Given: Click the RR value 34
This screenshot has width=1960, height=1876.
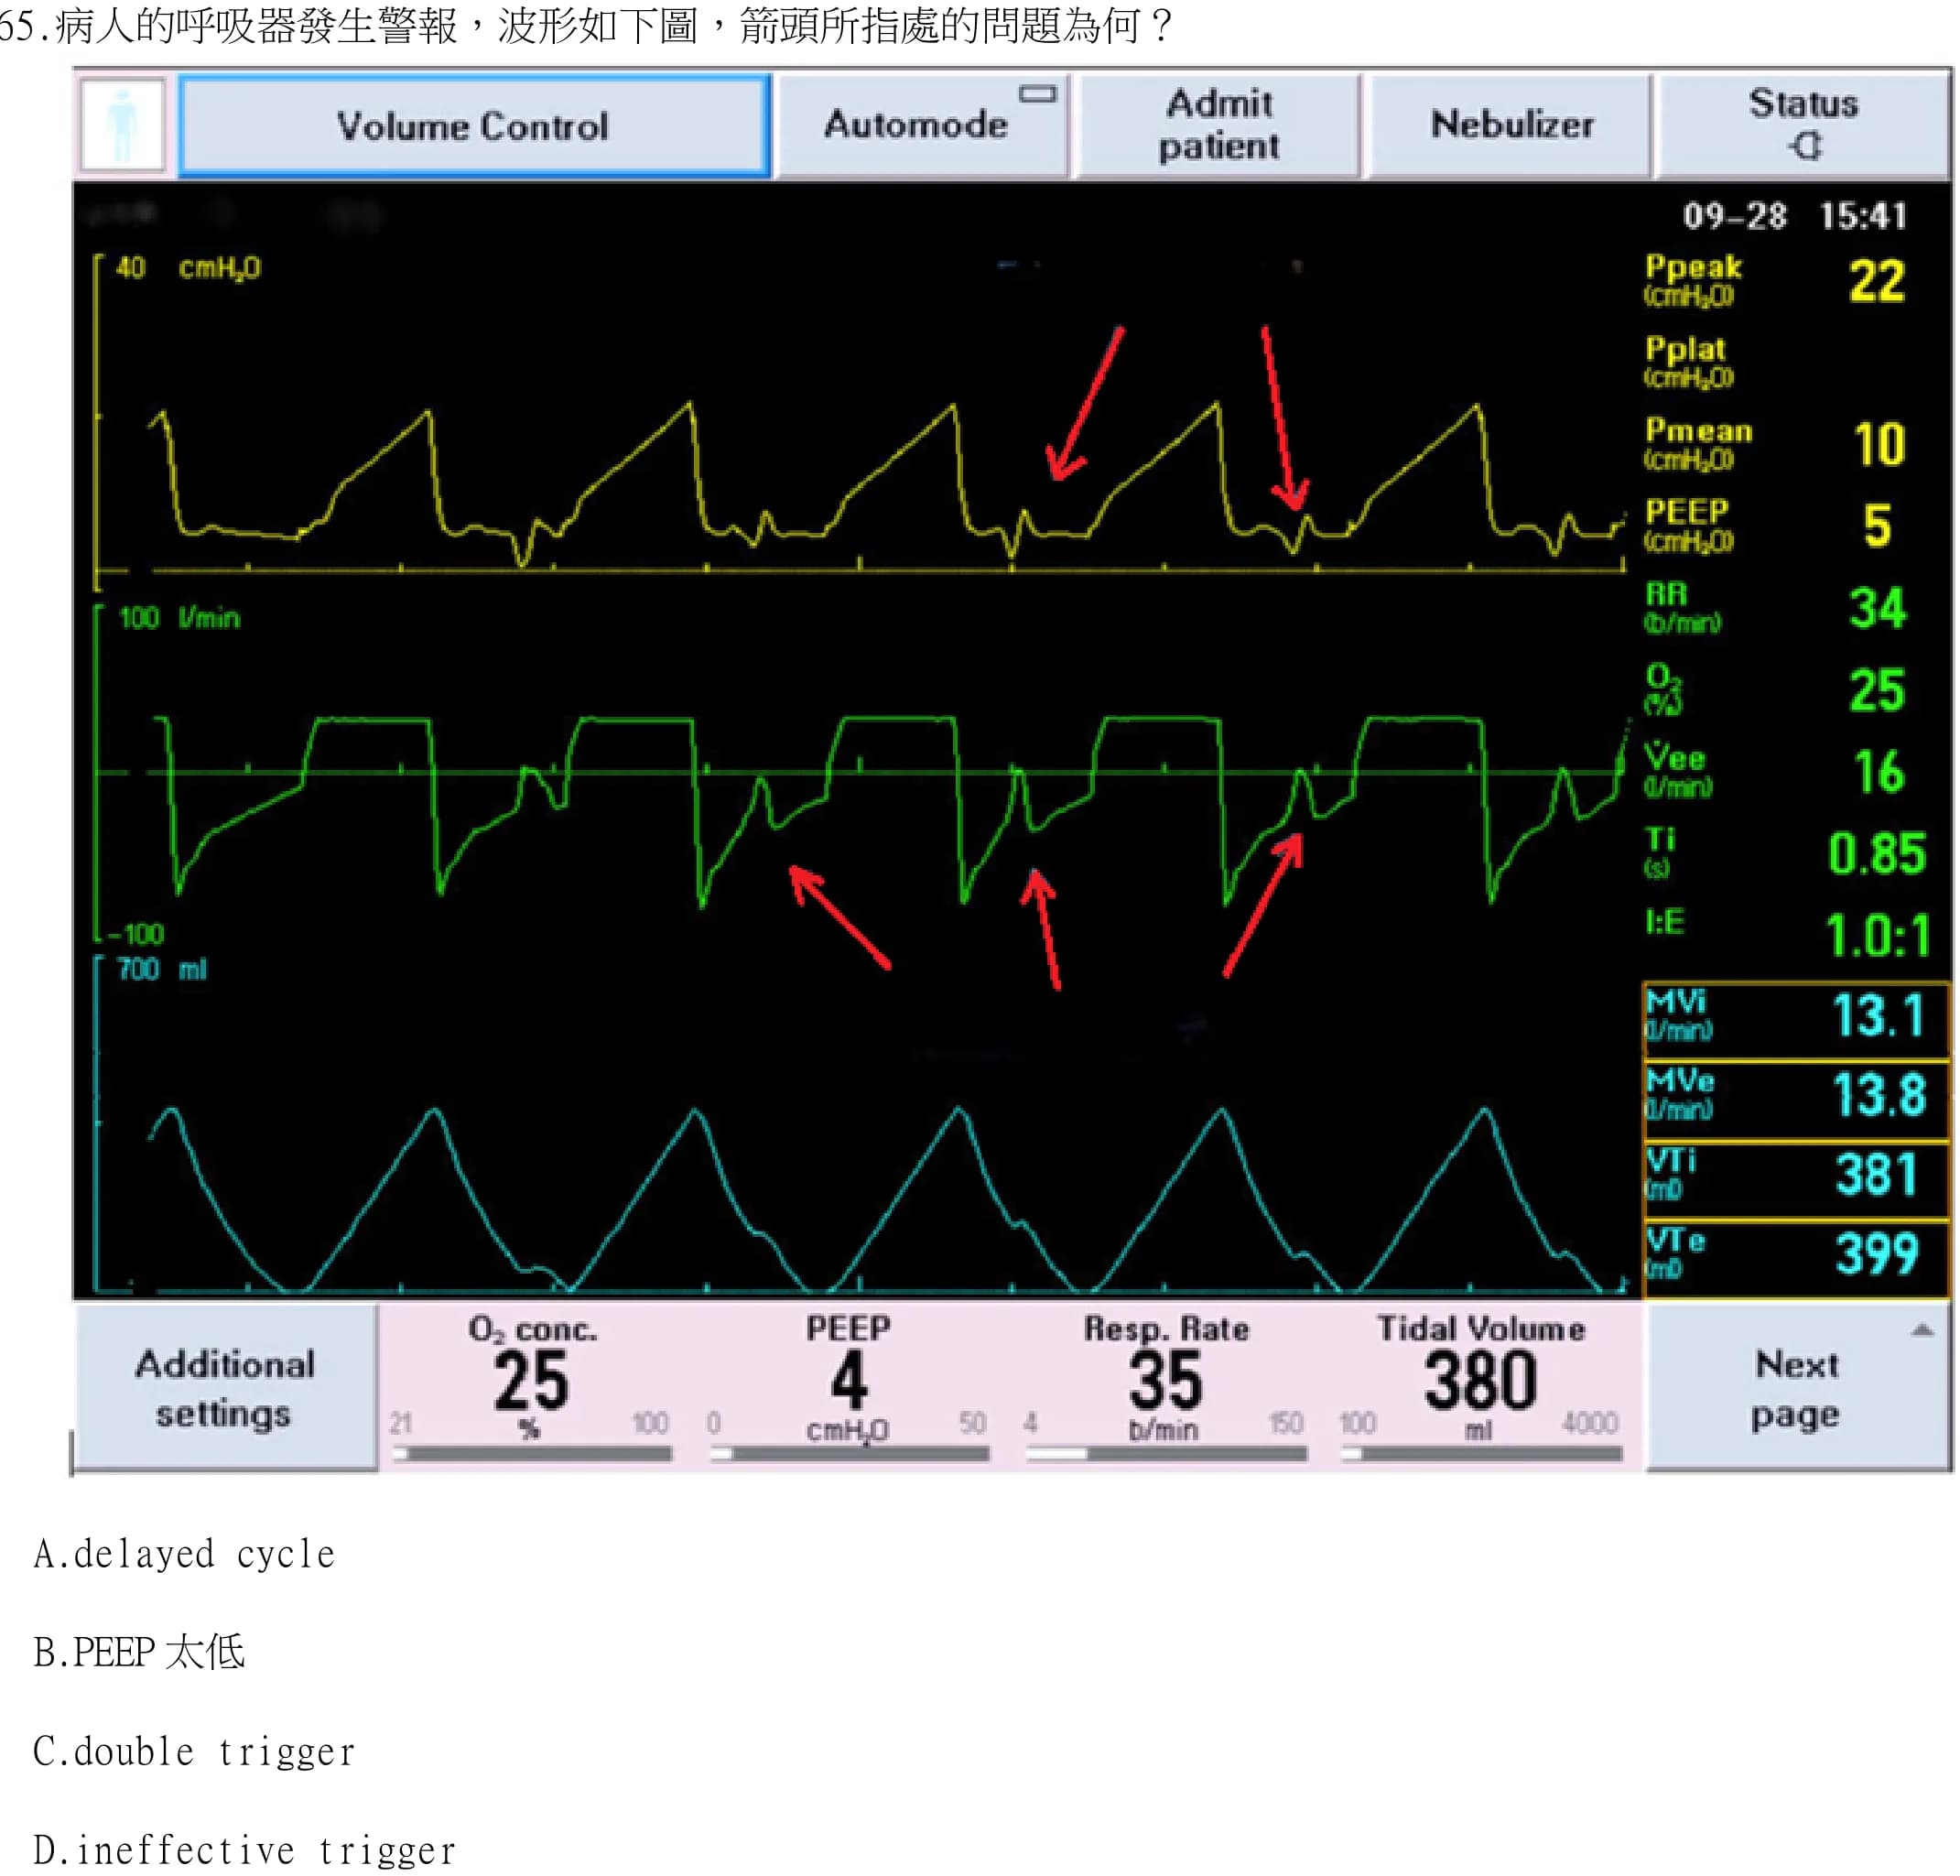Looking at the screenshot, I should point(1877,608).
